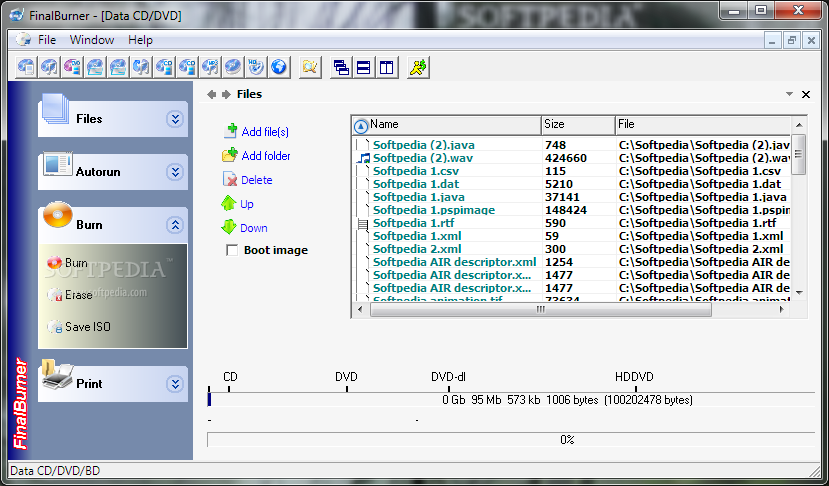Restore the inner document window
829x486 pixels.
(791, 40)
